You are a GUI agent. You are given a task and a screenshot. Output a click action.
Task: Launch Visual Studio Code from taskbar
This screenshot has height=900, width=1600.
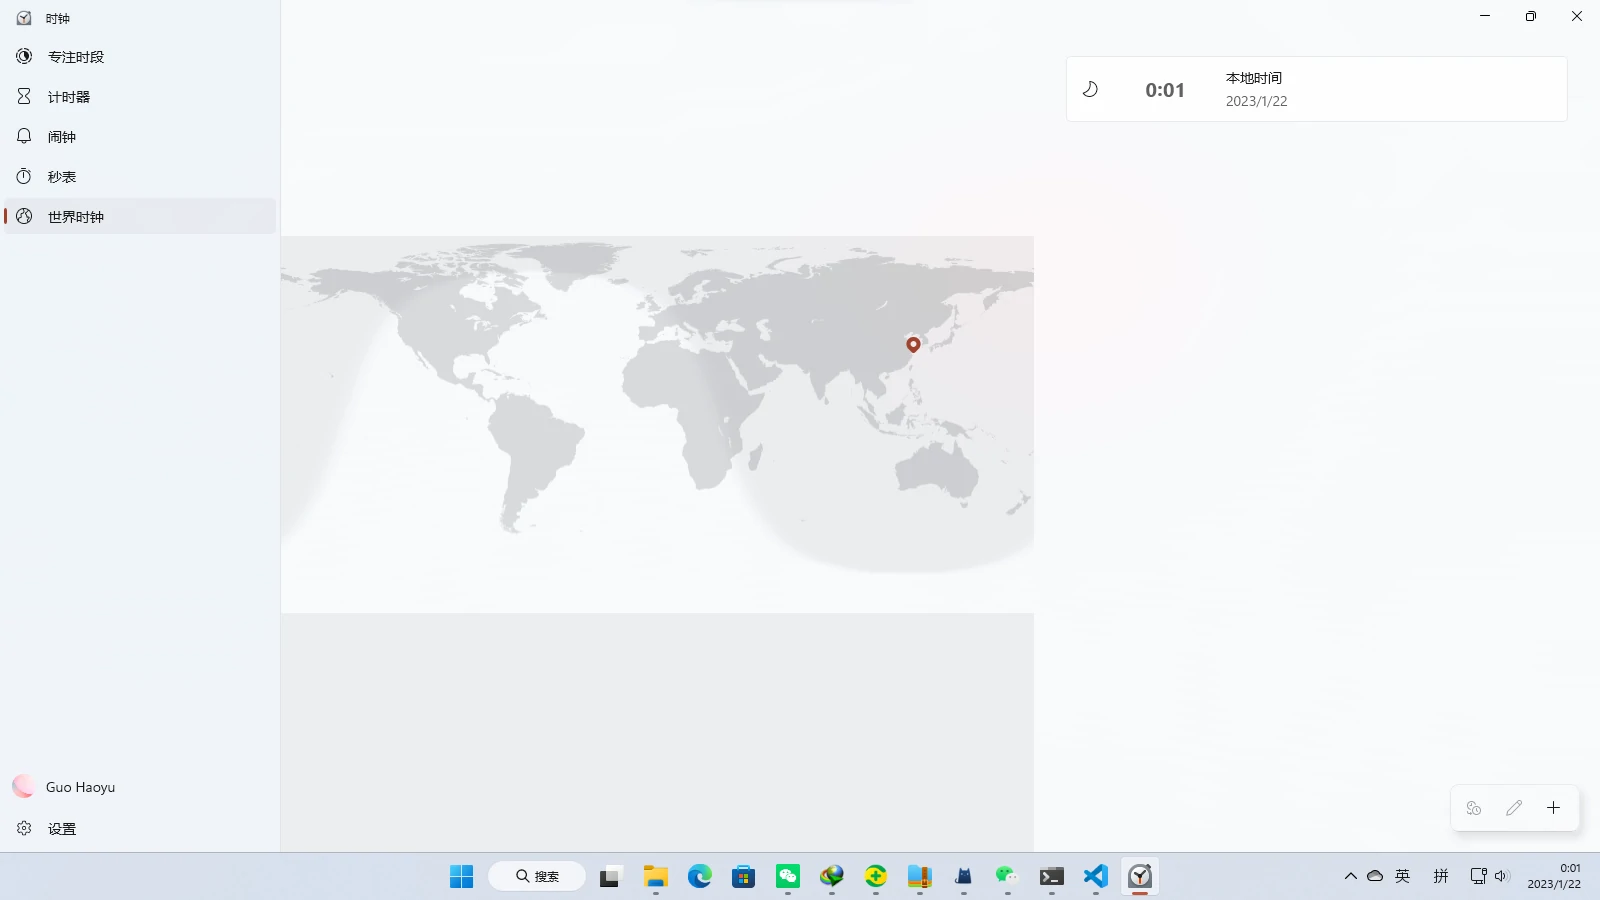coord(1096,876)
